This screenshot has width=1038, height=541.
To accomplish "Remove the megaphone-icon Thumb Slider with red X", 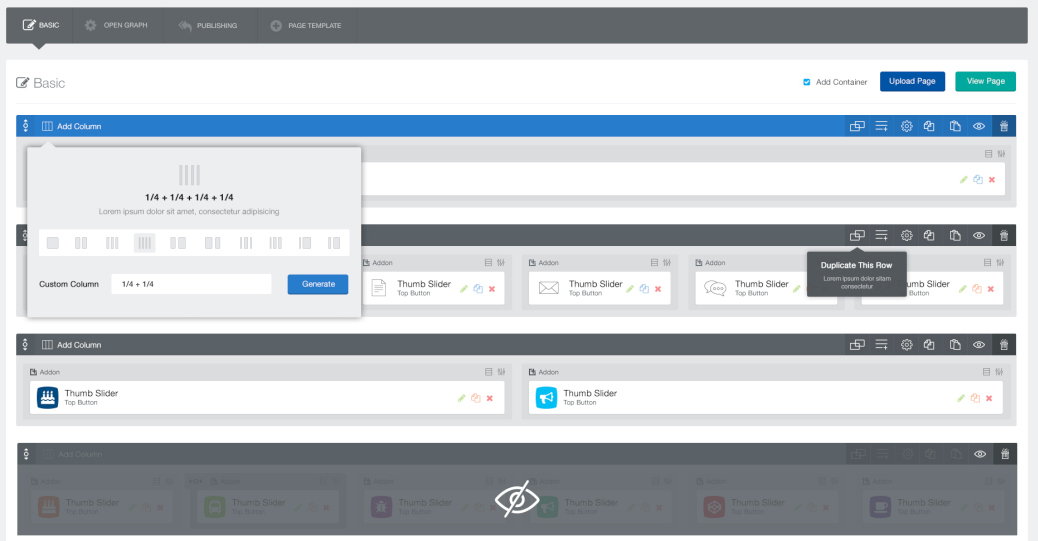I will click(x=989, y=398).
